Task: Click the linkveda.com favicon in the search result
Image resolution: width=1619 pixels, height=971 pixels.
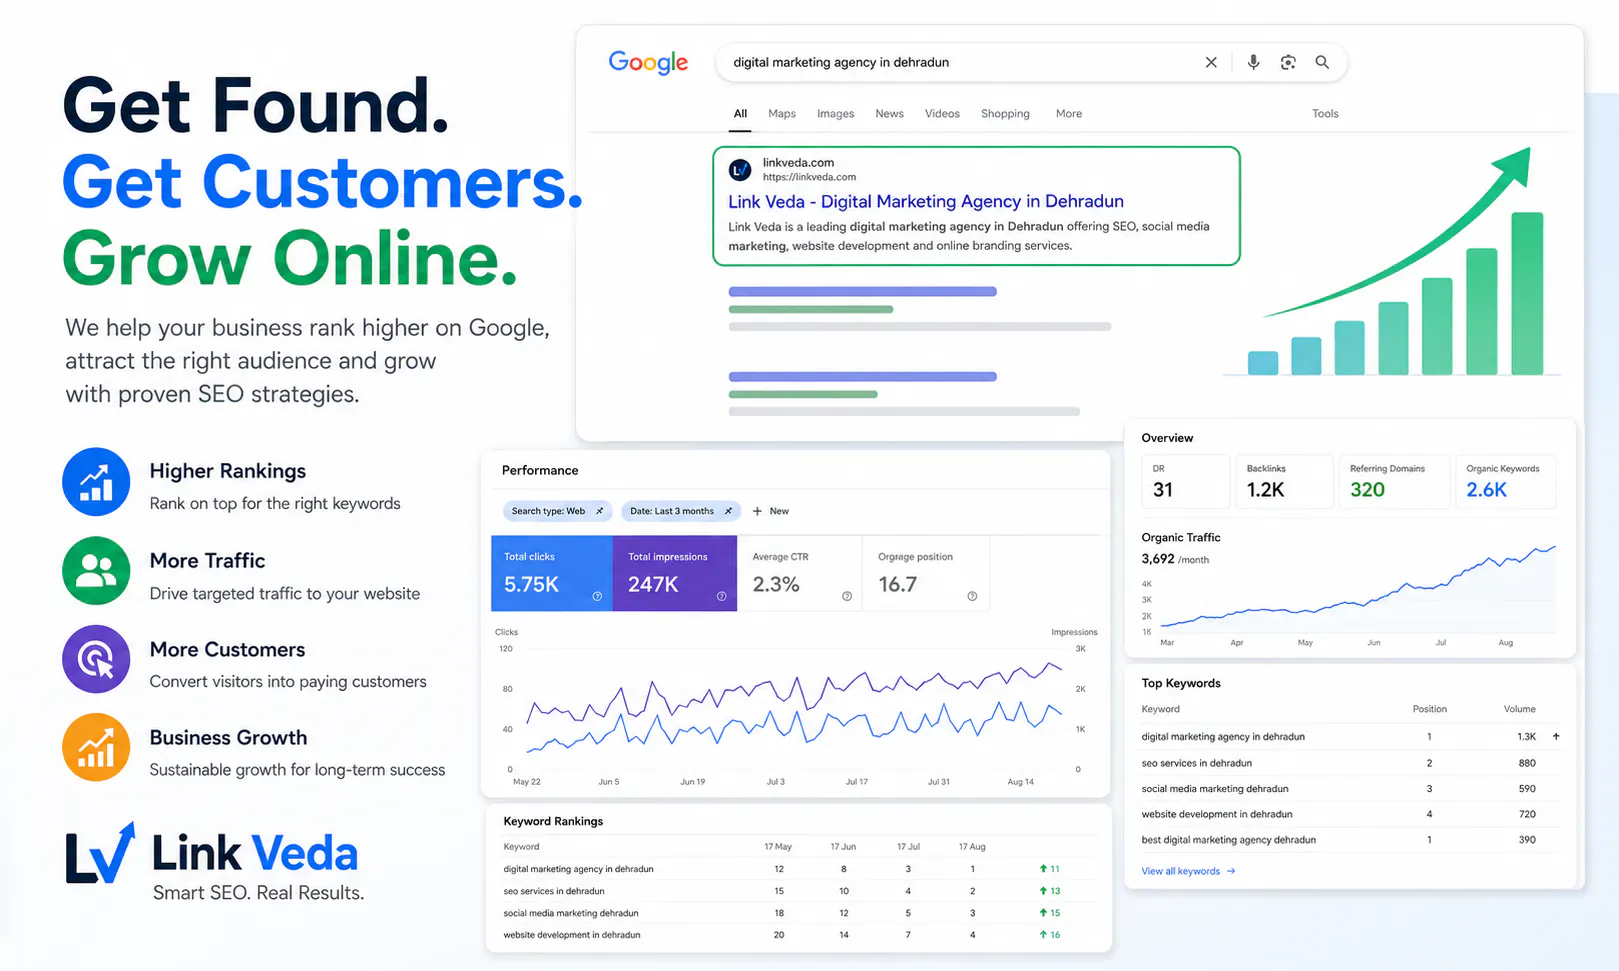Action: point(740,170)
